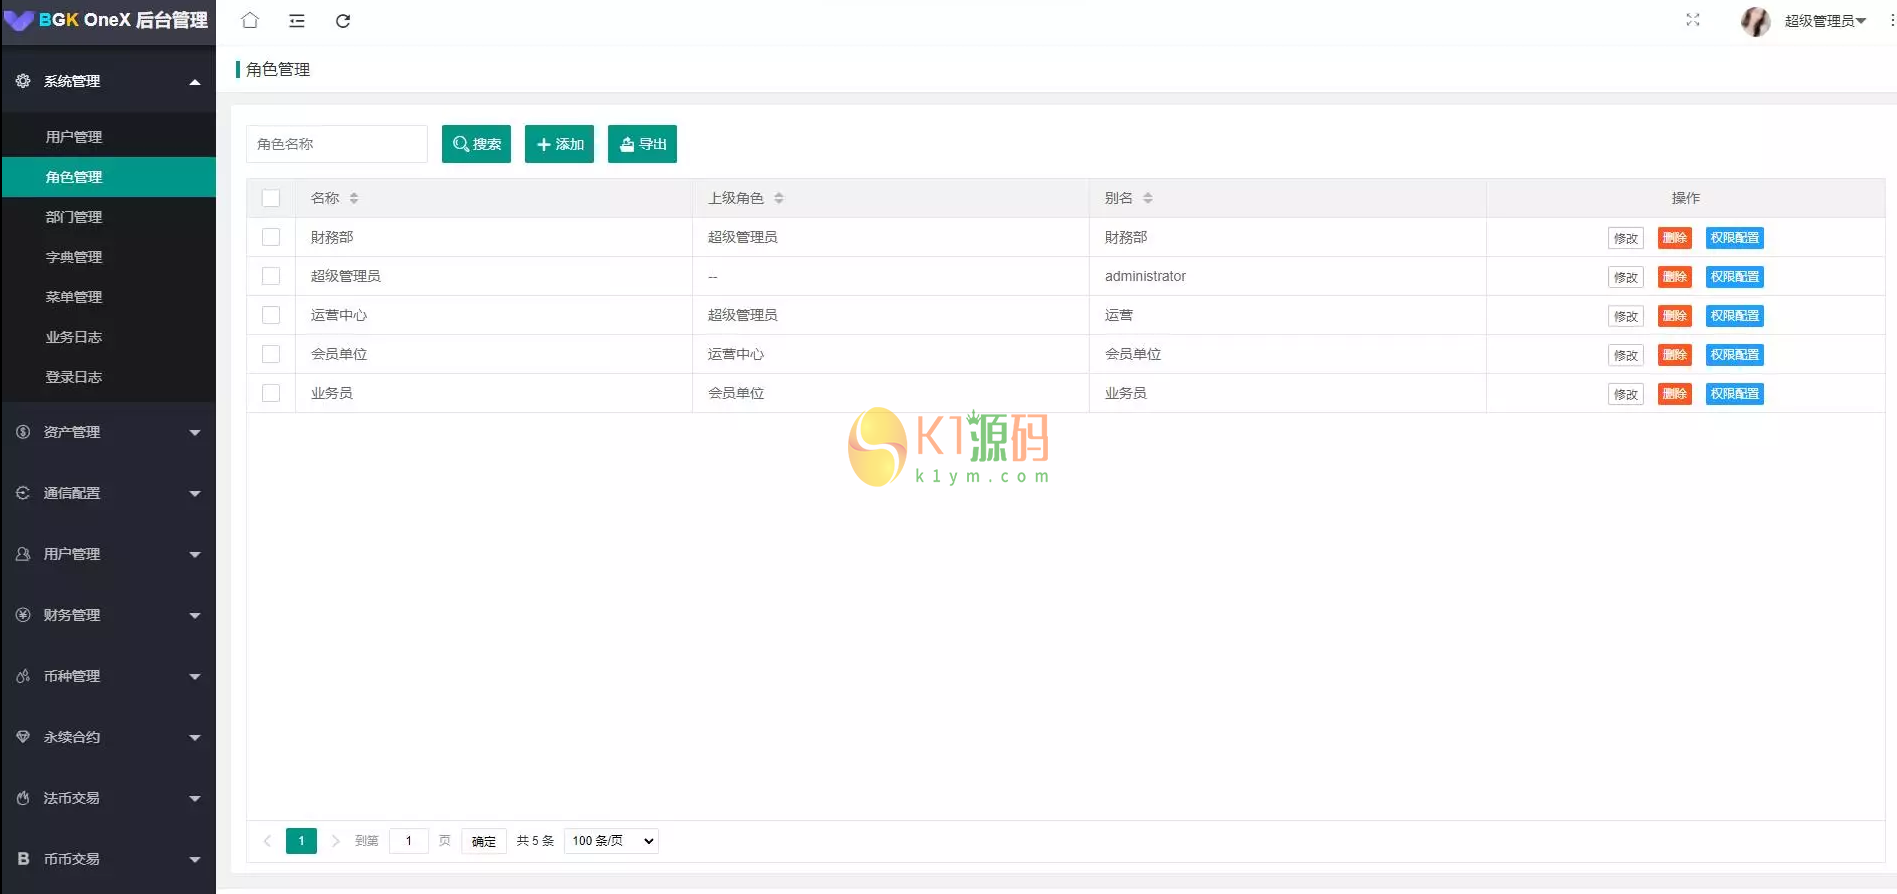Sort by 别名 column arrows
Screen dimensions: 1897x894
[1148, 198]
